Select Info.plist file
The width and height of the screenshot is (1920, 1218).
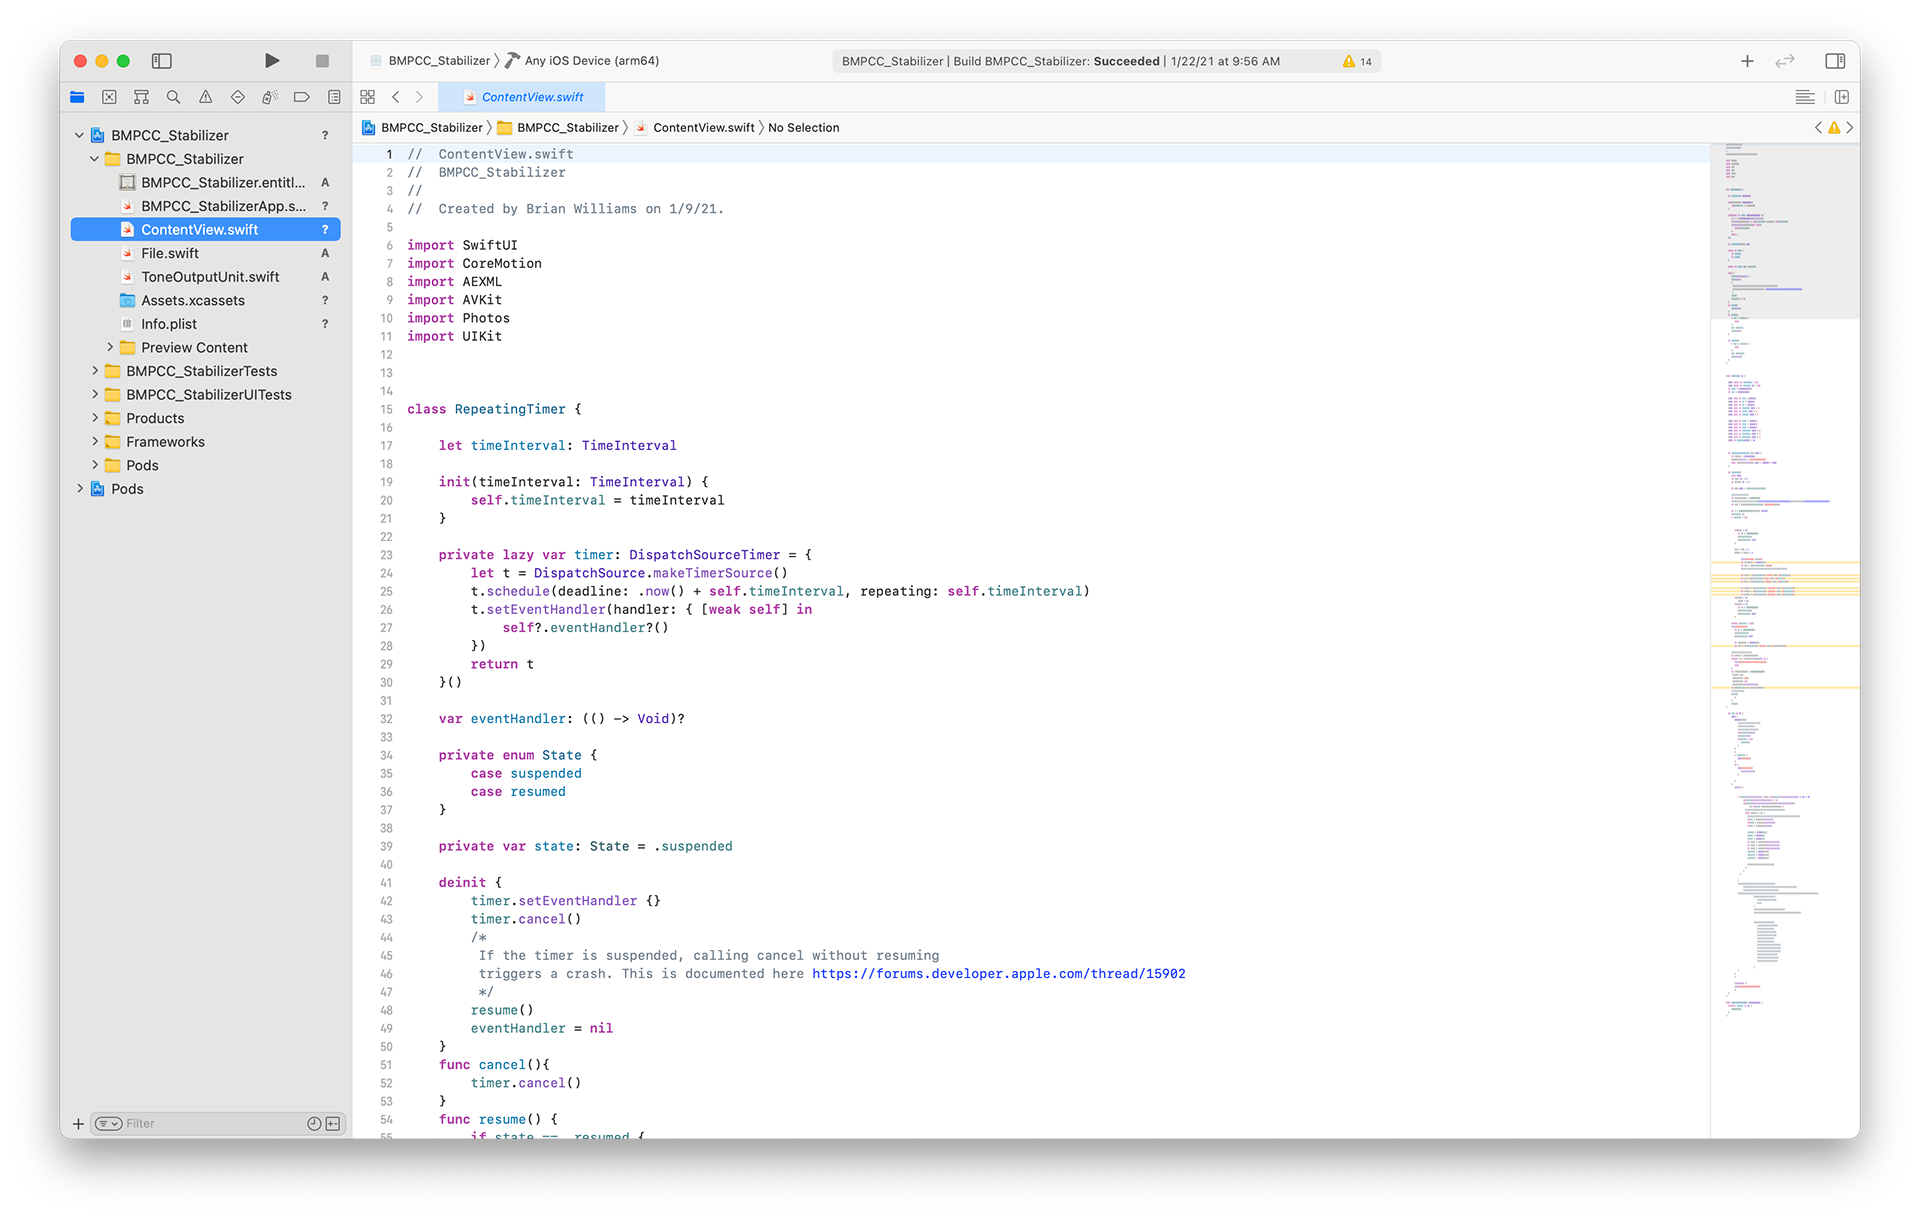[206, 324]
